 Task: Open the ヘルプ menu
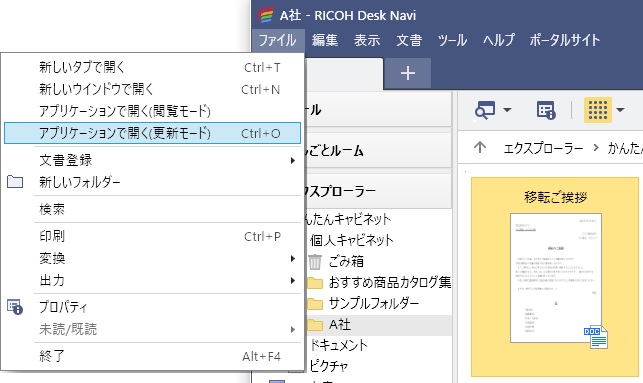coord(499,40)
